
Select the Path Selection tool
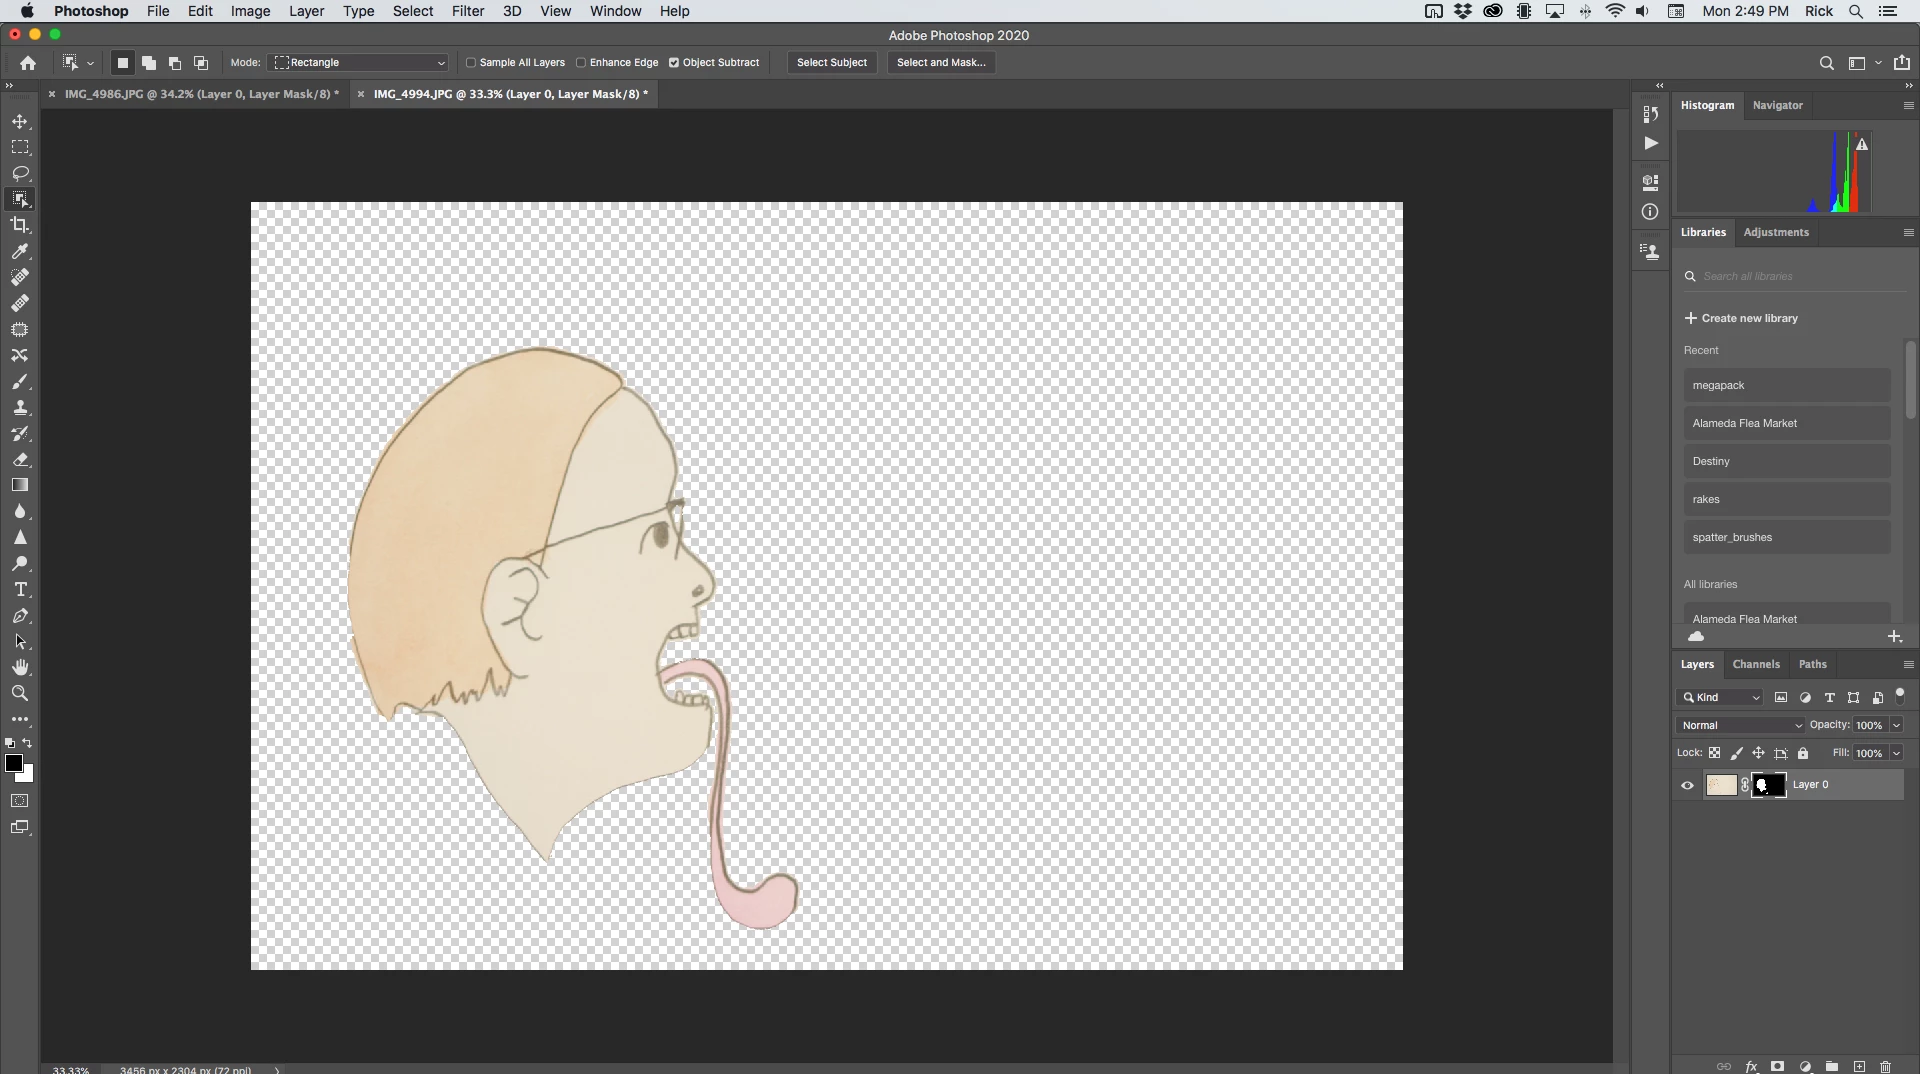[x=20, y=641]
